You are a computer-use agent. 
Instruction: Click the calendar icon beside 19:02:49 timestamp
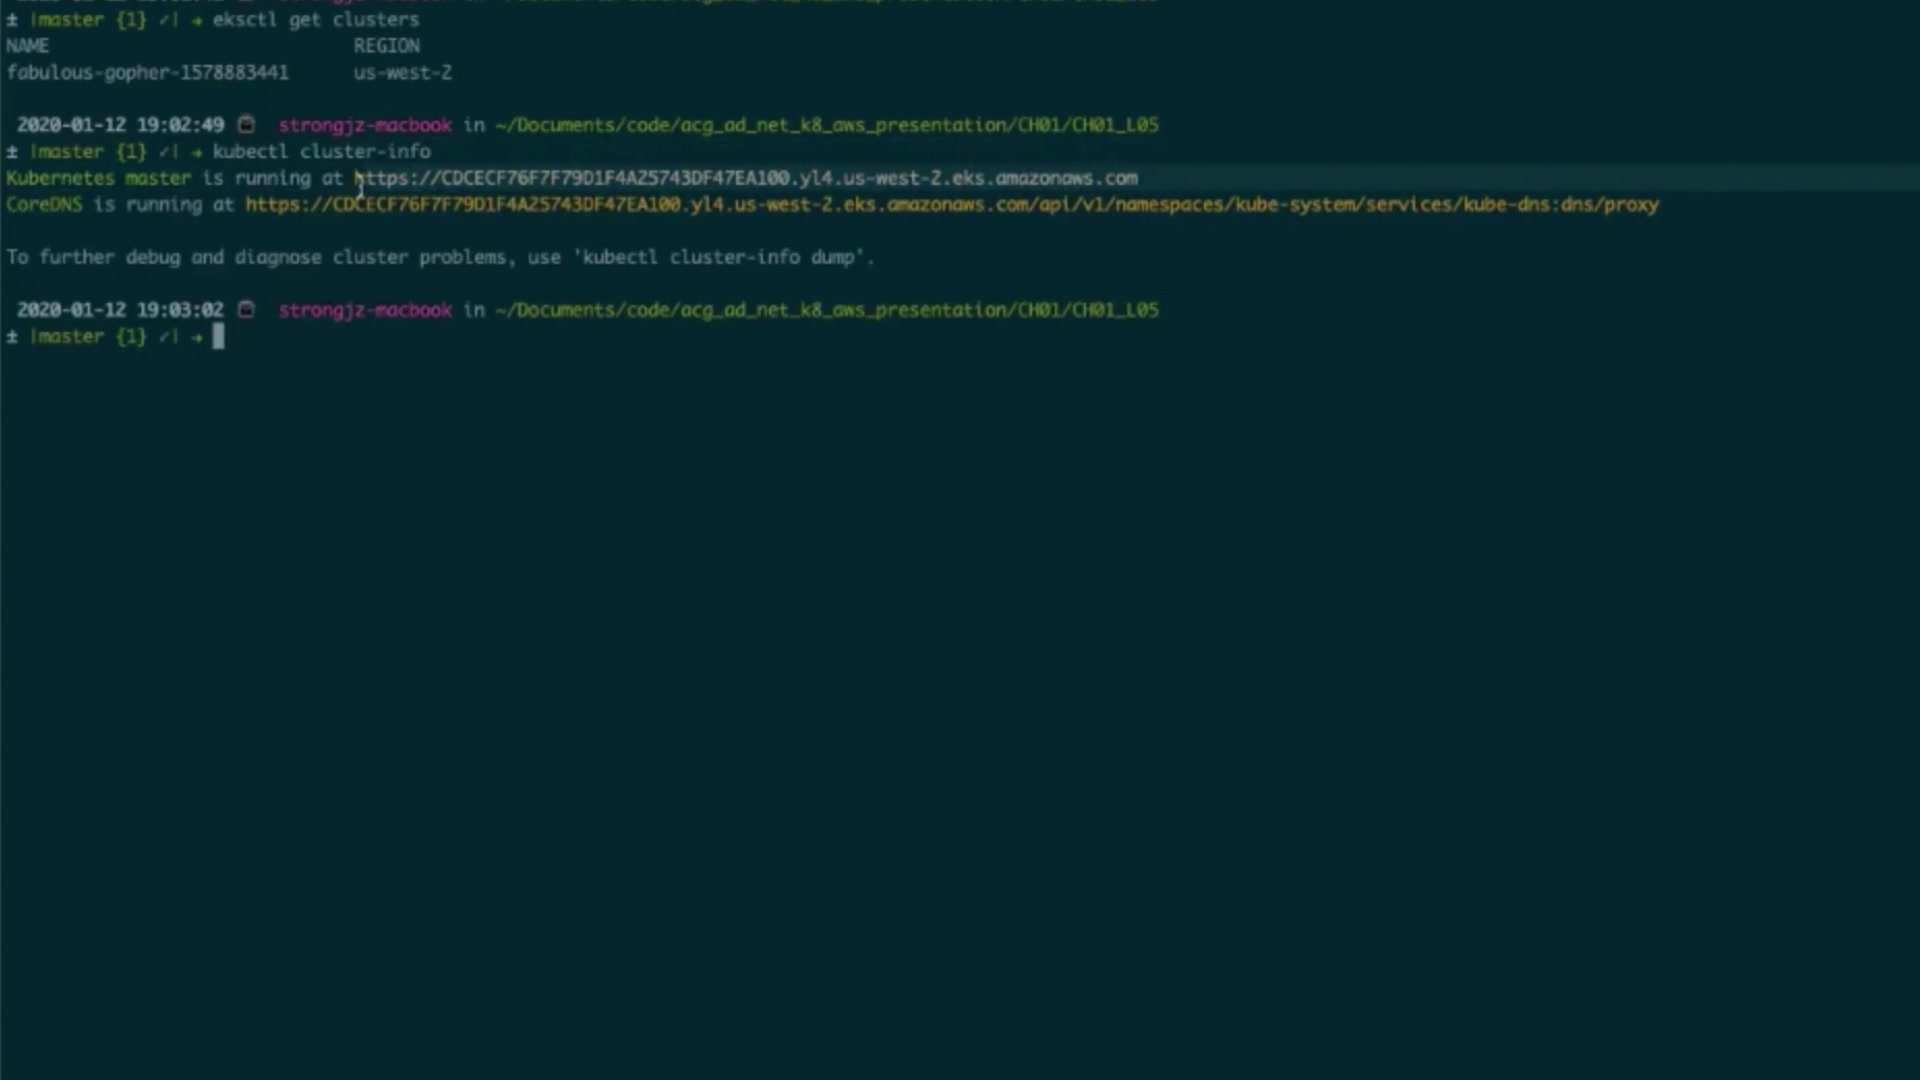click(x=246, y=125)
